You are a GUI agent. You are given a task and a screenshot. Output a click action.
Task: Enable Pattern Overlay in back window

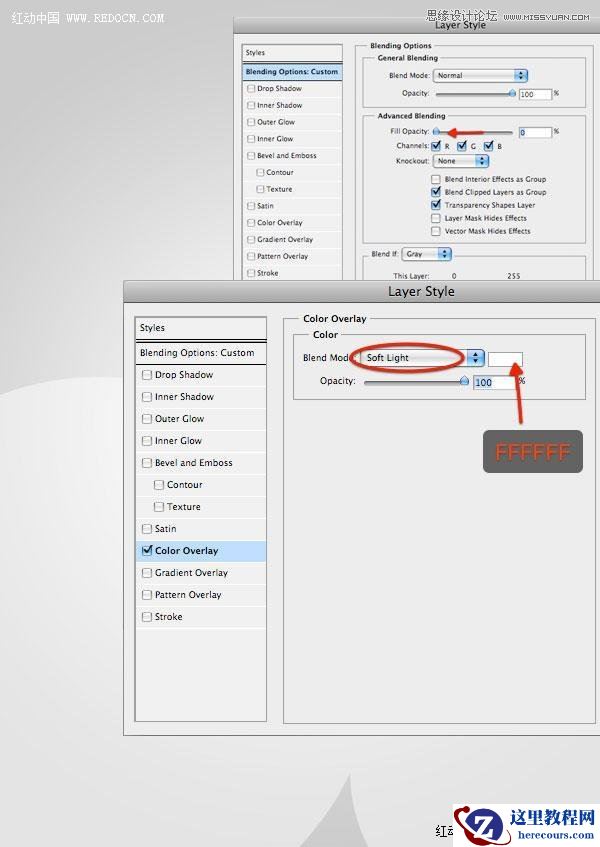251,256
